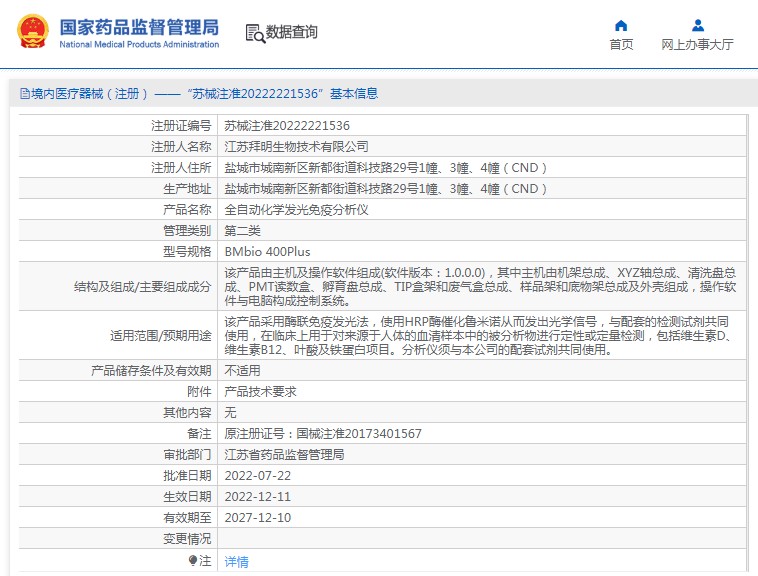Click the 无 value for 其他内容
Image resolution: width=758 pixels, height=576 pixels.
[230, 413]
